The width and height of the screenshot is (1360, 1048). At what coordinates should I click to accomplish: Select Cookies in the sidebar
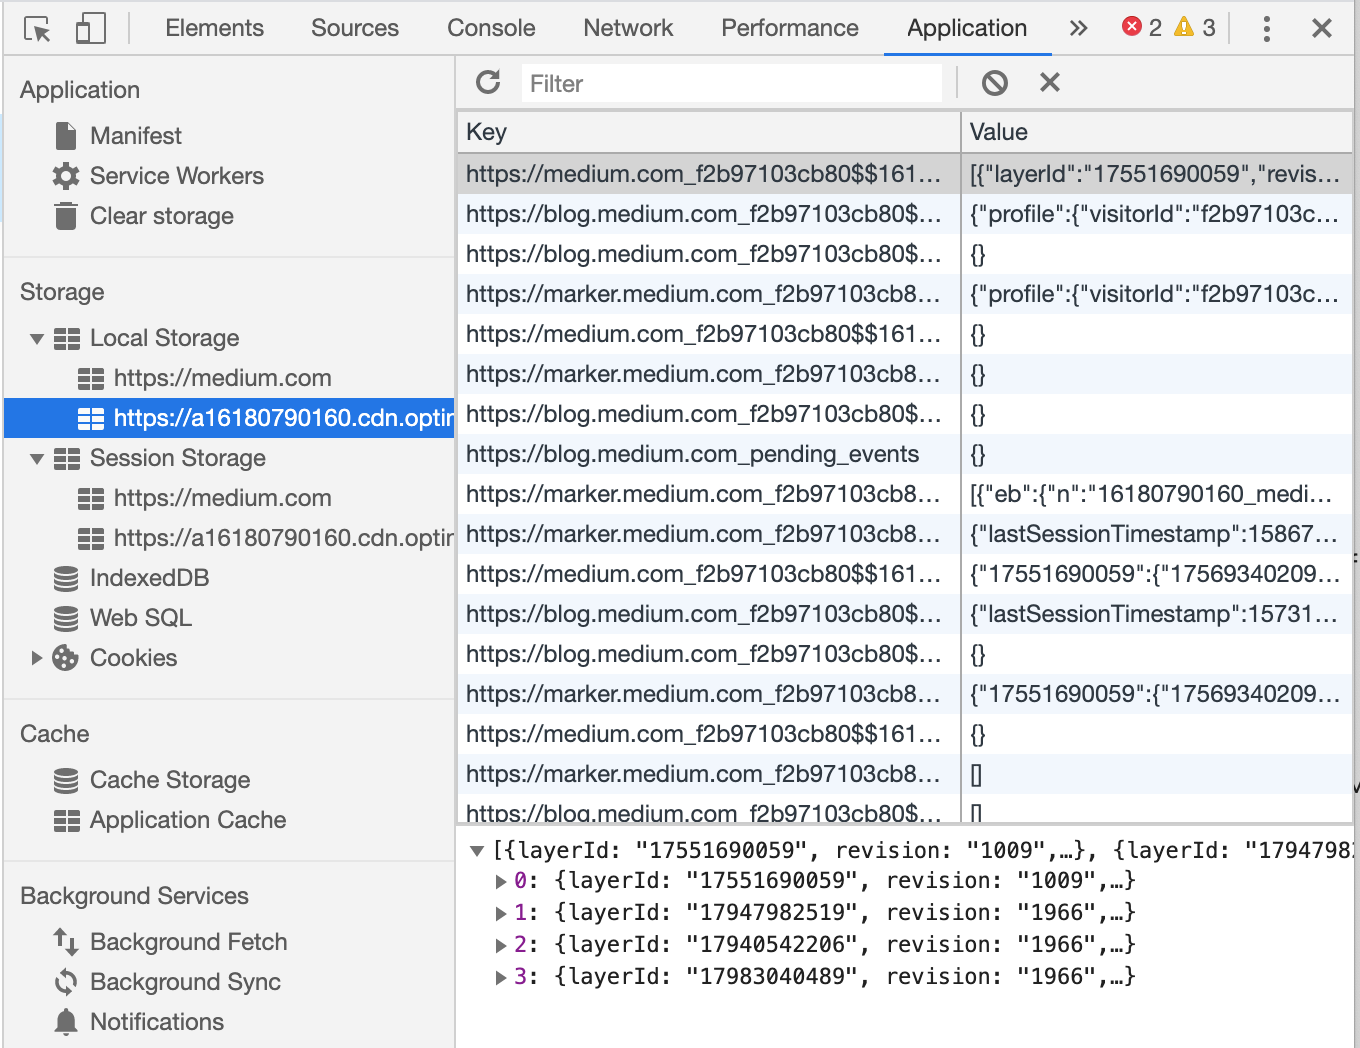click(133, 657)
